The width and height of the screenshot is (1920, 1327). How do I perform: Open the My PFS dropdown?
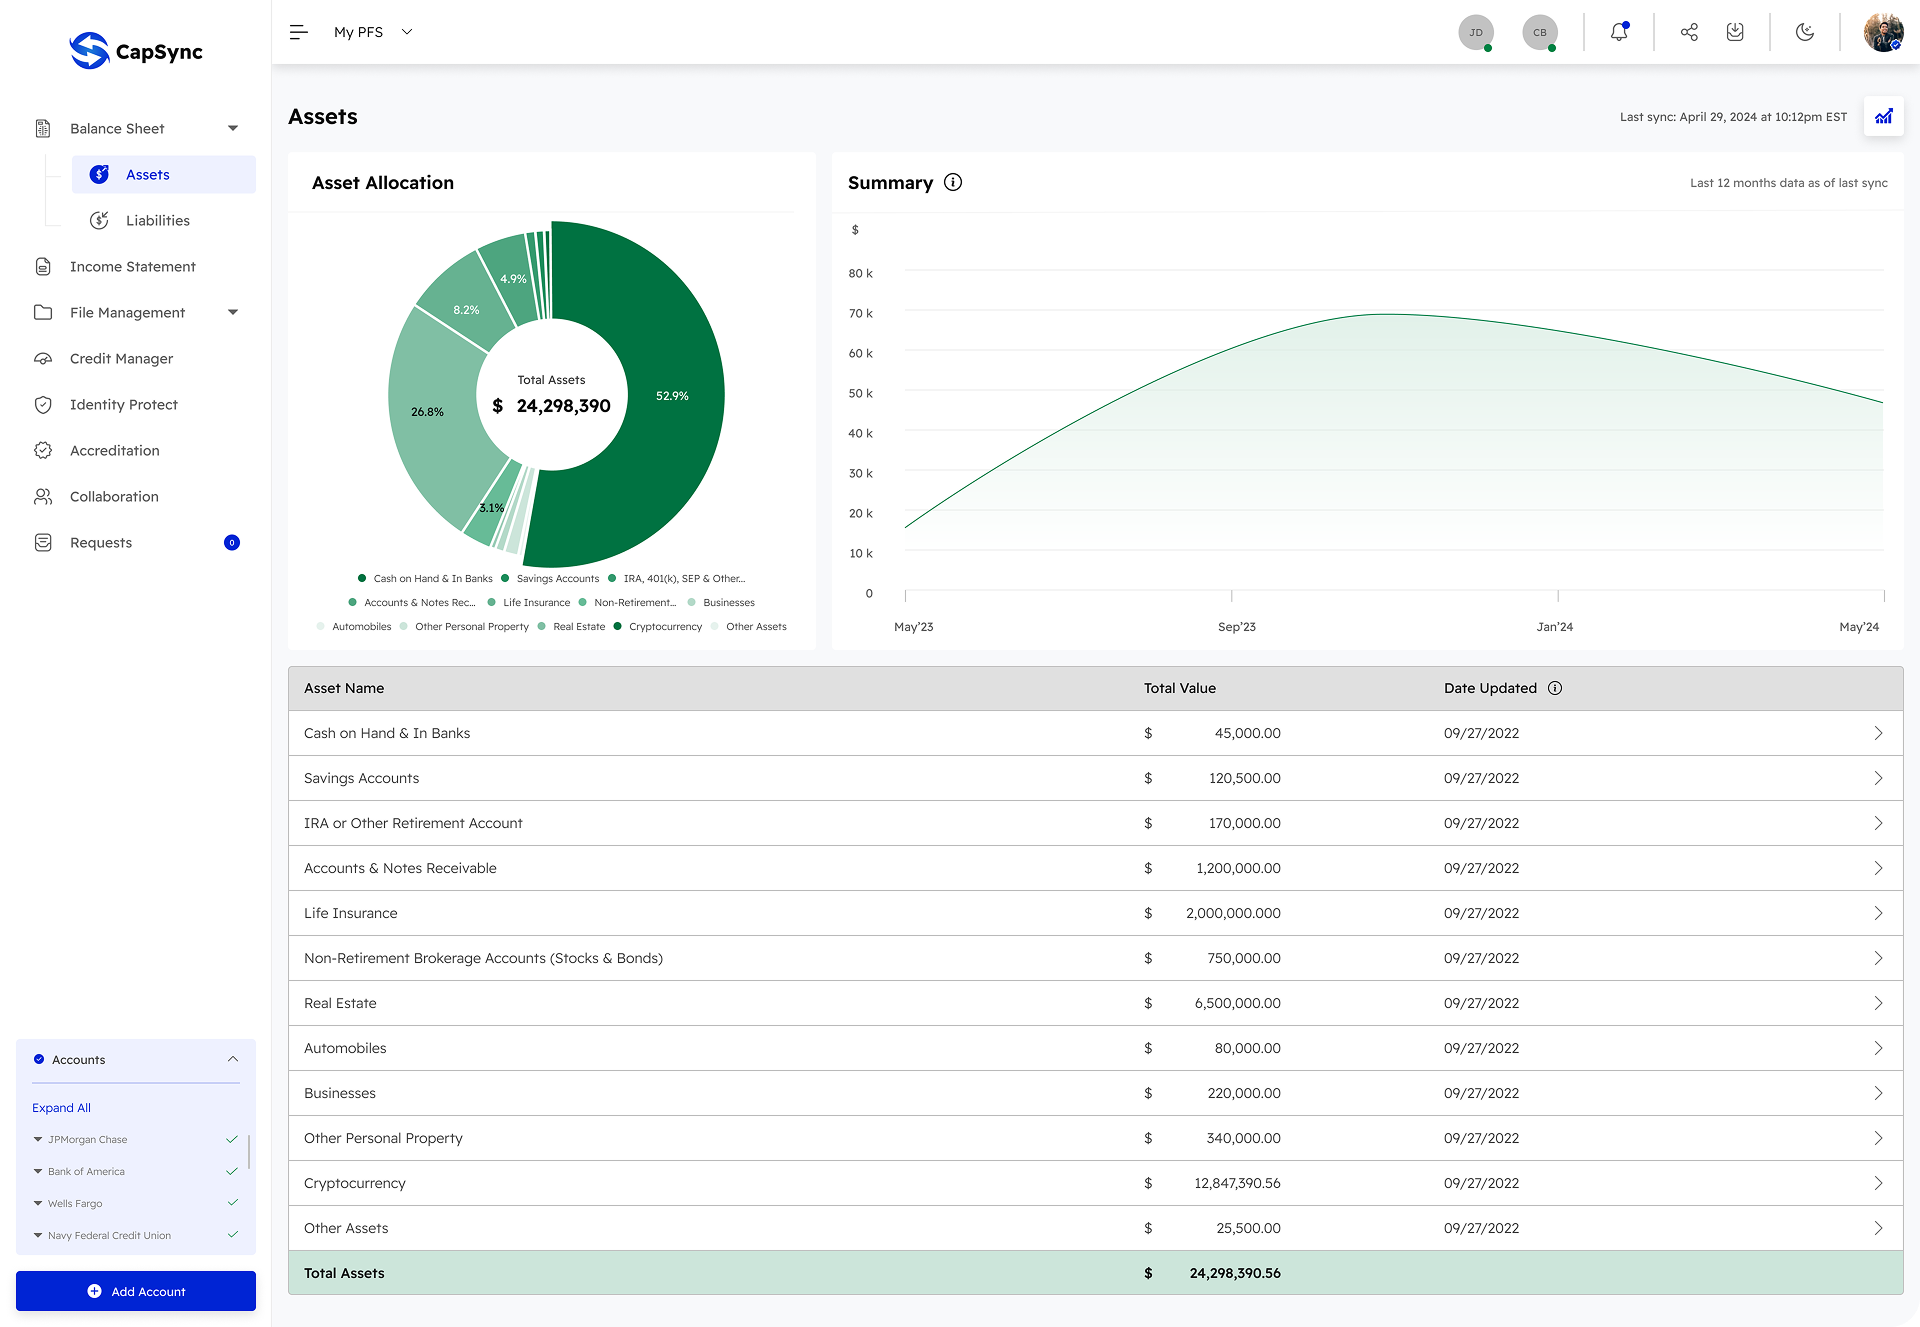coord(373,32)
